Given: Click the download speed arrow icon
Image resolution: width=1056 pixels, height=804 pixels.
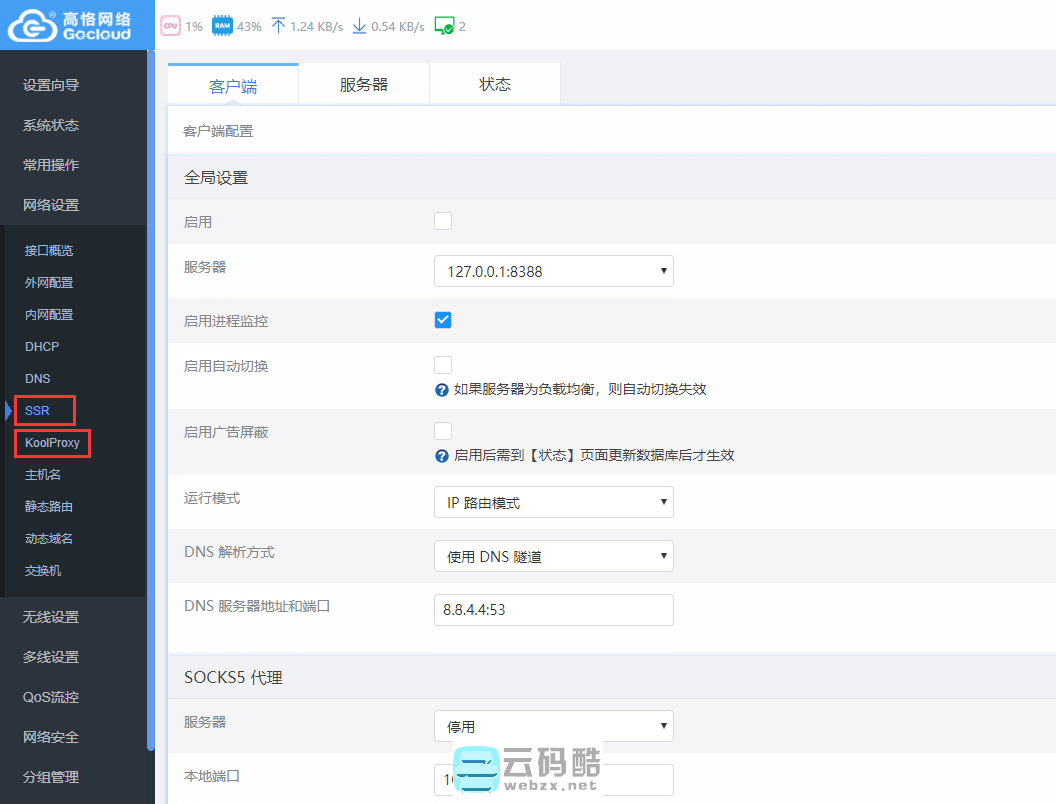Looking at the screenshot, I should click(x=359, y=26).
